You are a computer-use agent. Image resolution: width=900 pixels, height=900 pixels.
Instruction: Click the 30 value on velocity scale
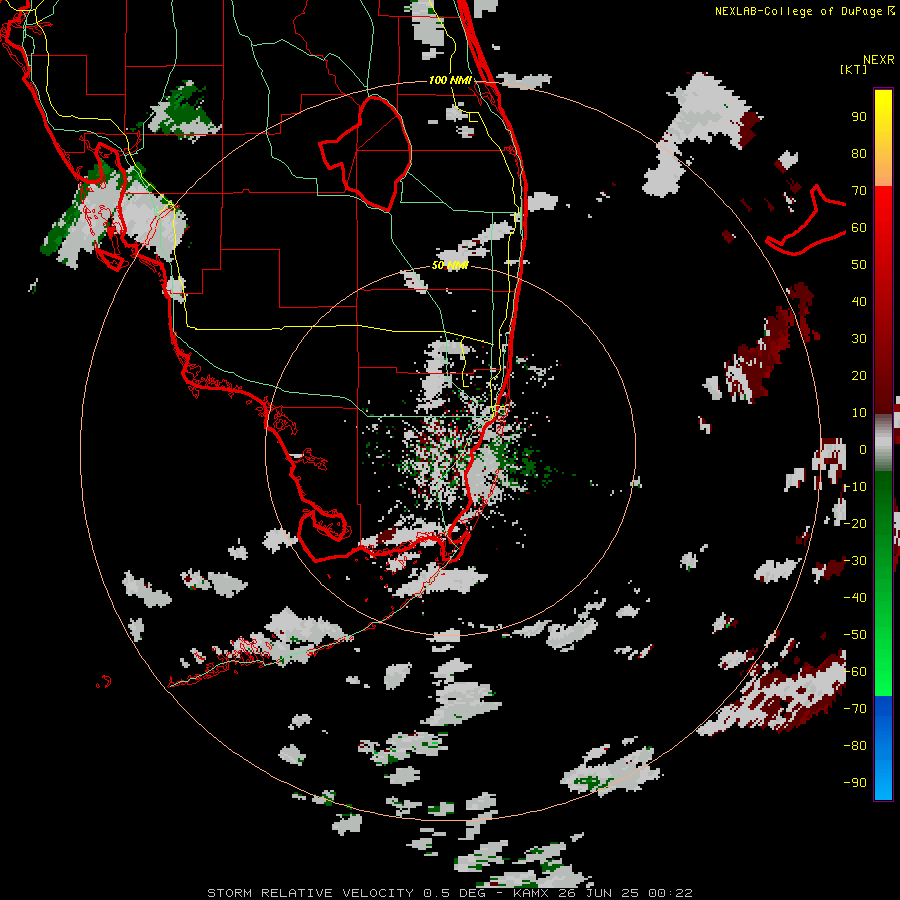(x=859, y=339)
